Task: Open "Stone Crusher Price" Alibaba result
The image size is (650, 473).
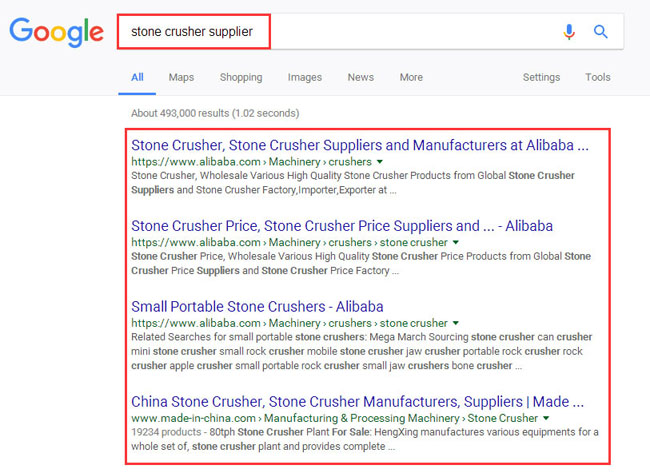Action: click(342, 226)
